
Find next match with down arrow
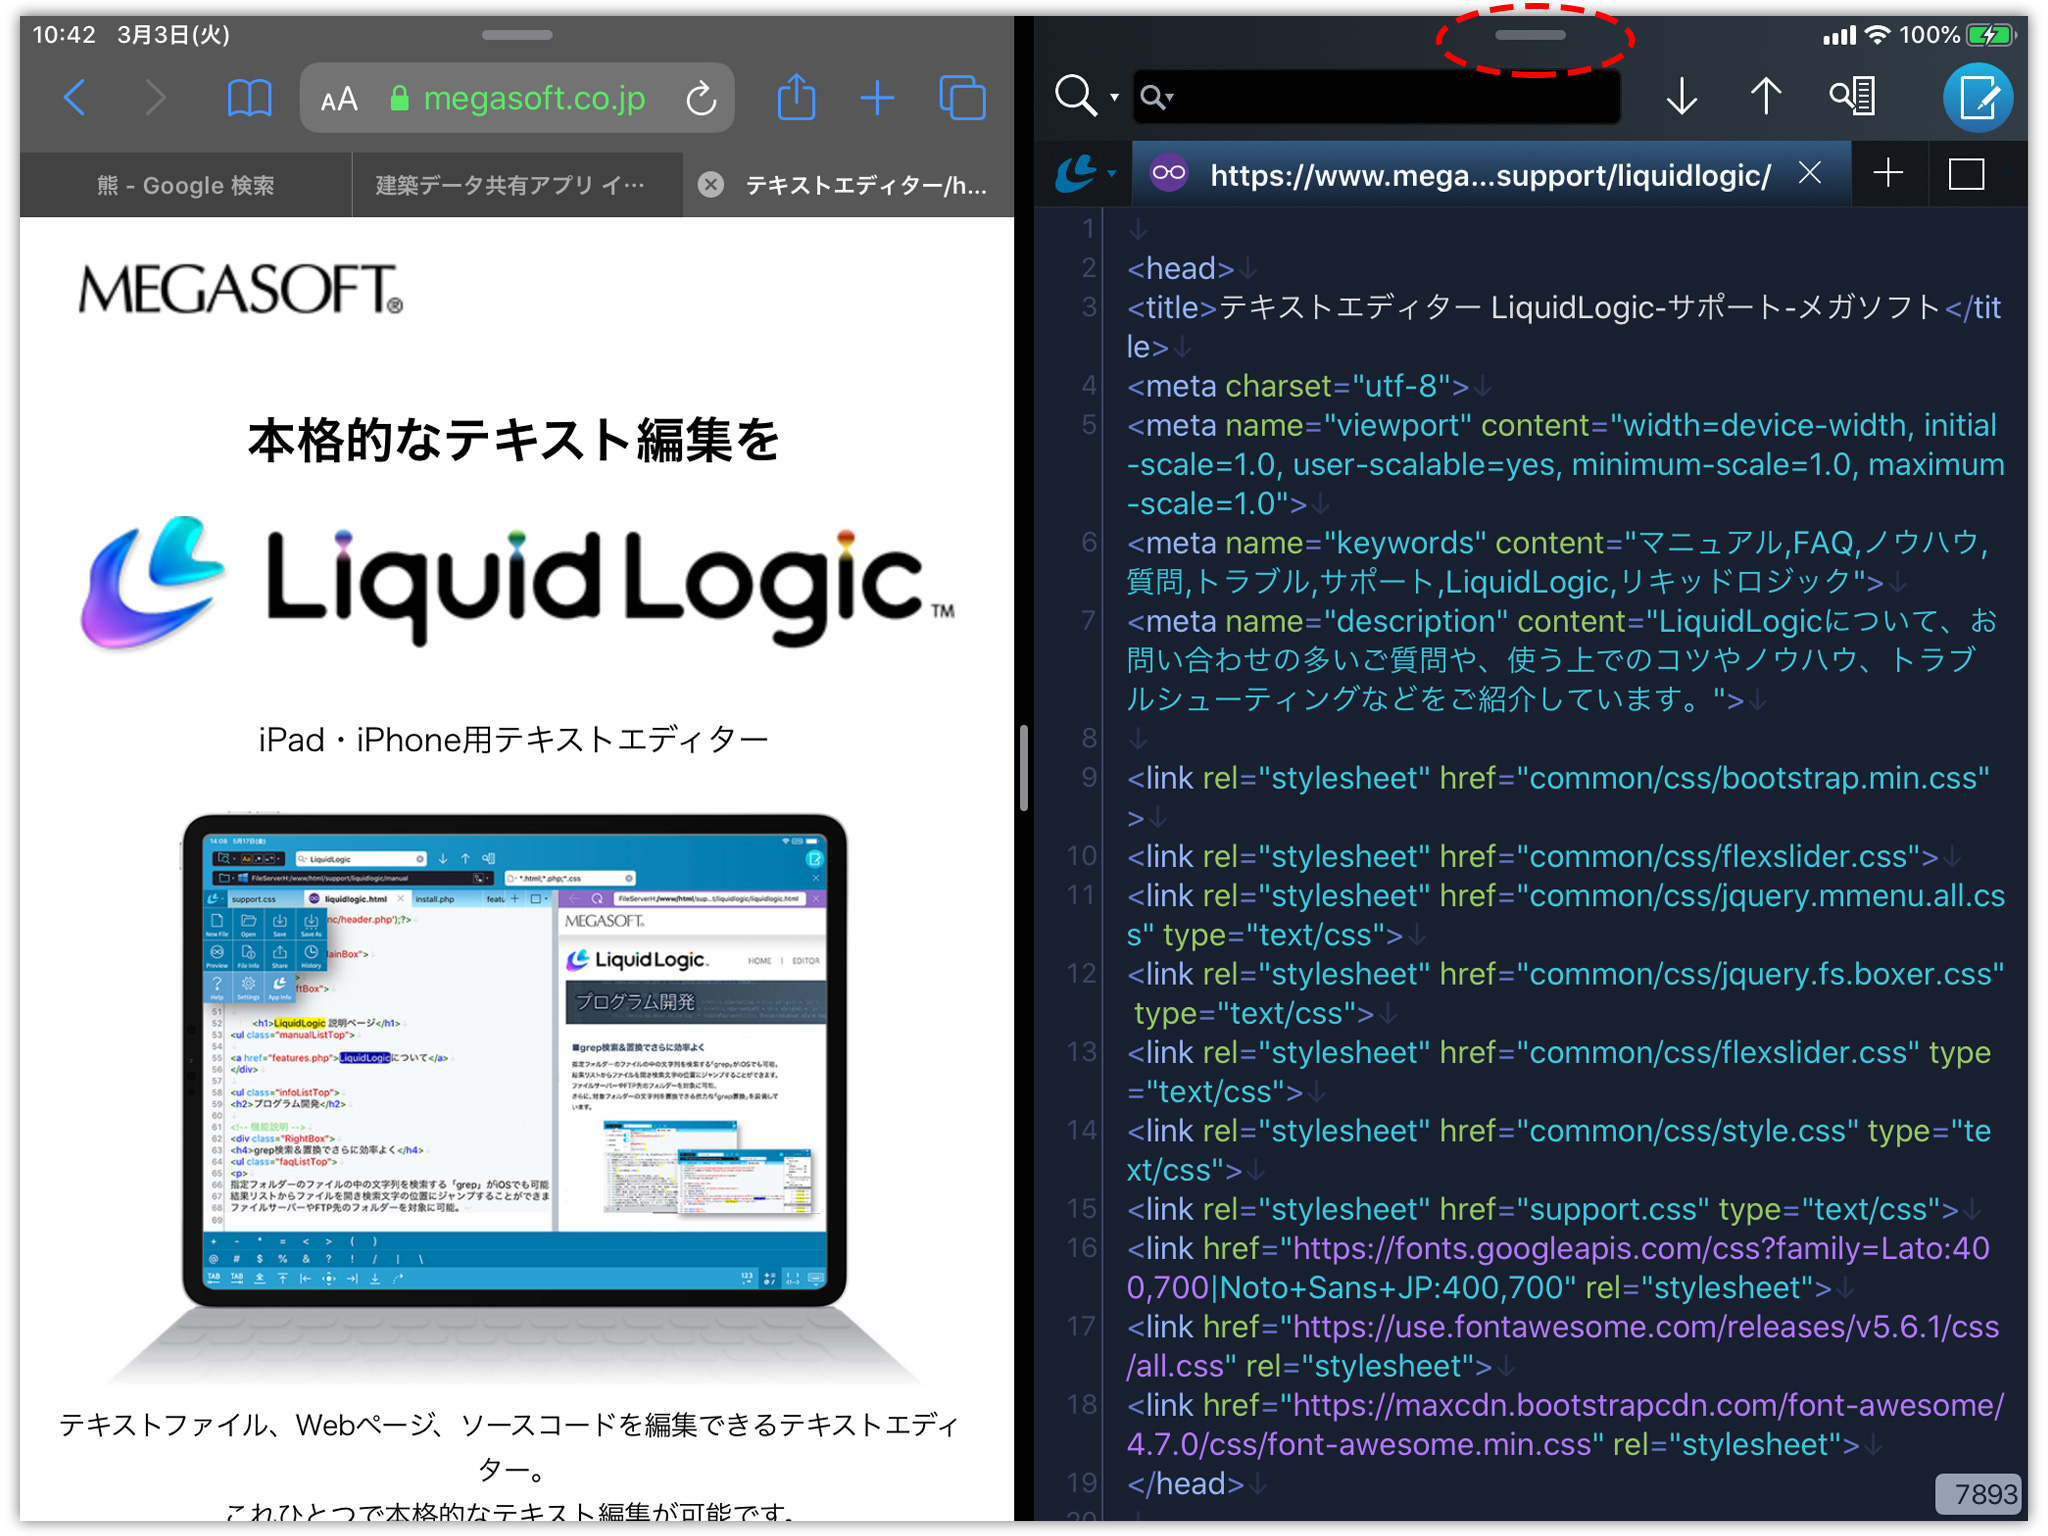1682,97
